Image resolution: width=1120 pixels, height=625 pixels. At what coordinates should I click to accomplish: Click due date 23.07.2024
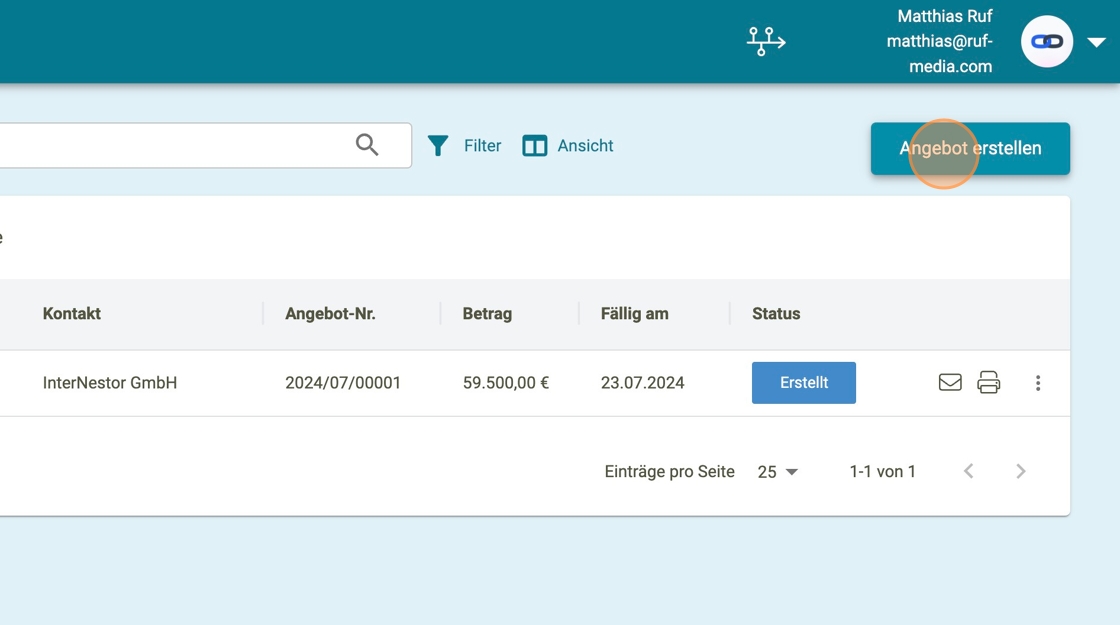coord(642,383)
